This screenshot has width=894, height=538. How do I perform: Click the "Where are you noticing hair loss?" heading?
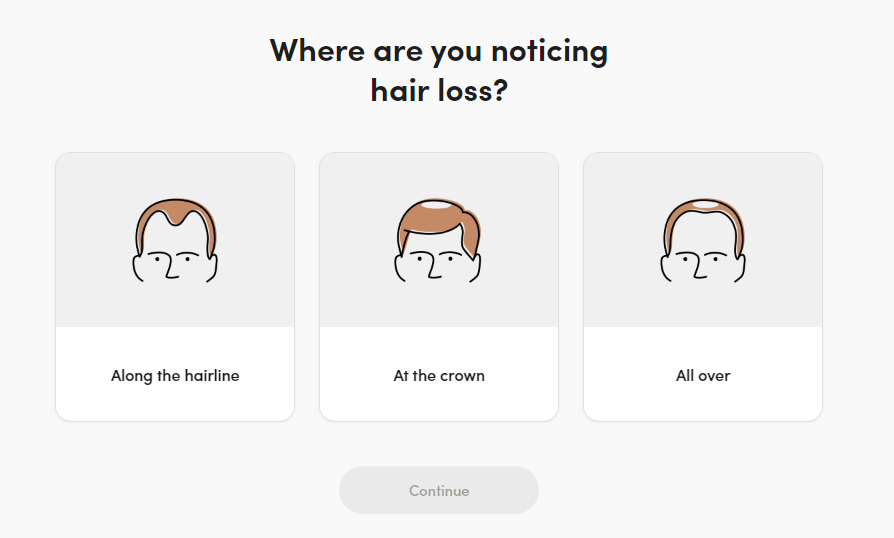(439, 70)
